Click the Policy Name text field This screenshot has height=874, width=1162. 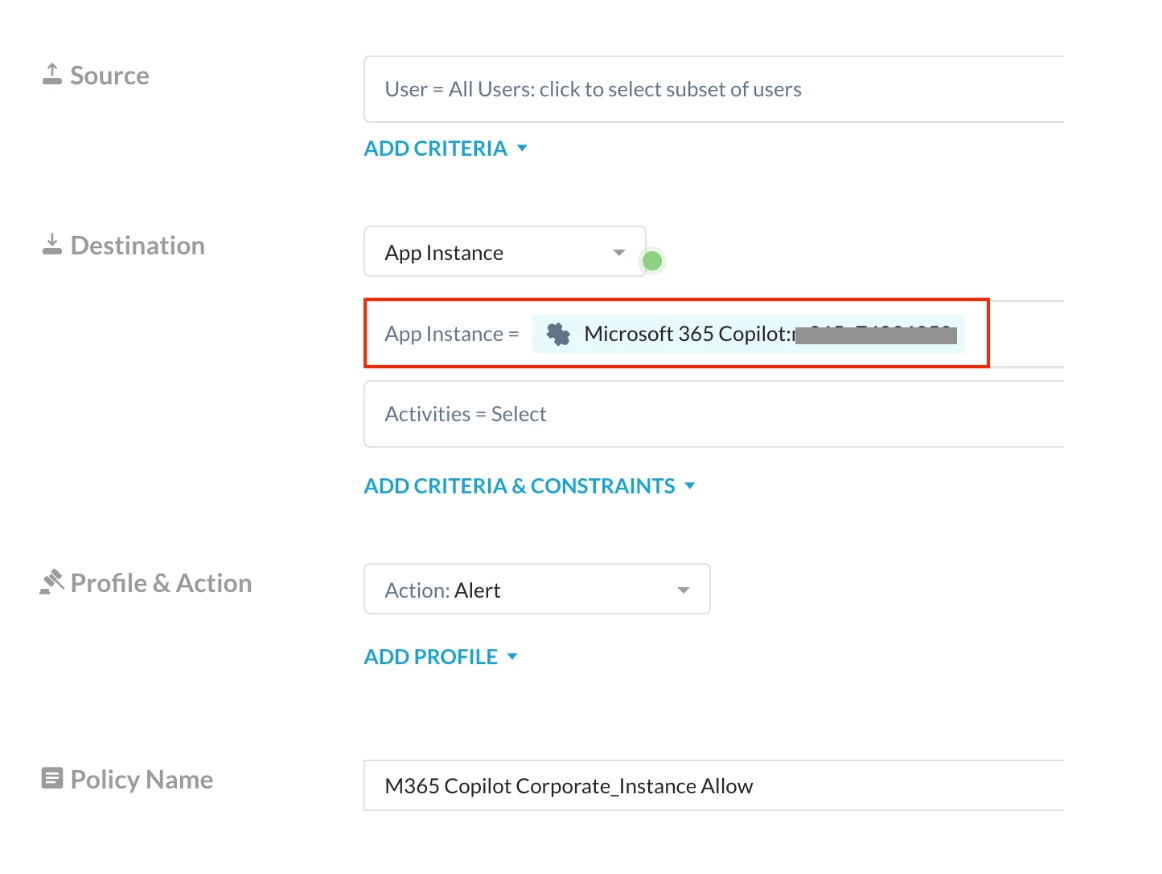click(714, 786)
